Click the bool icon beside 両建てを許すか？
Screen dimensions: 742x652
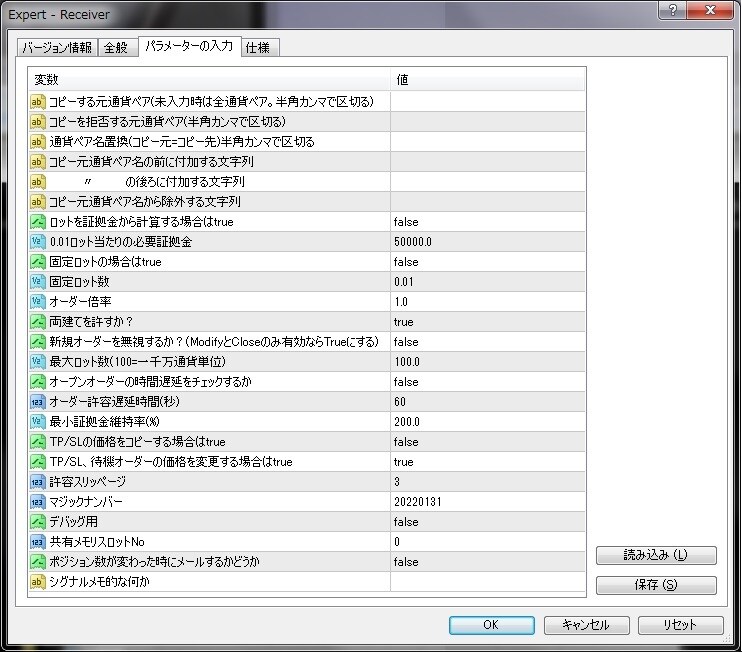tap(37, 322)
